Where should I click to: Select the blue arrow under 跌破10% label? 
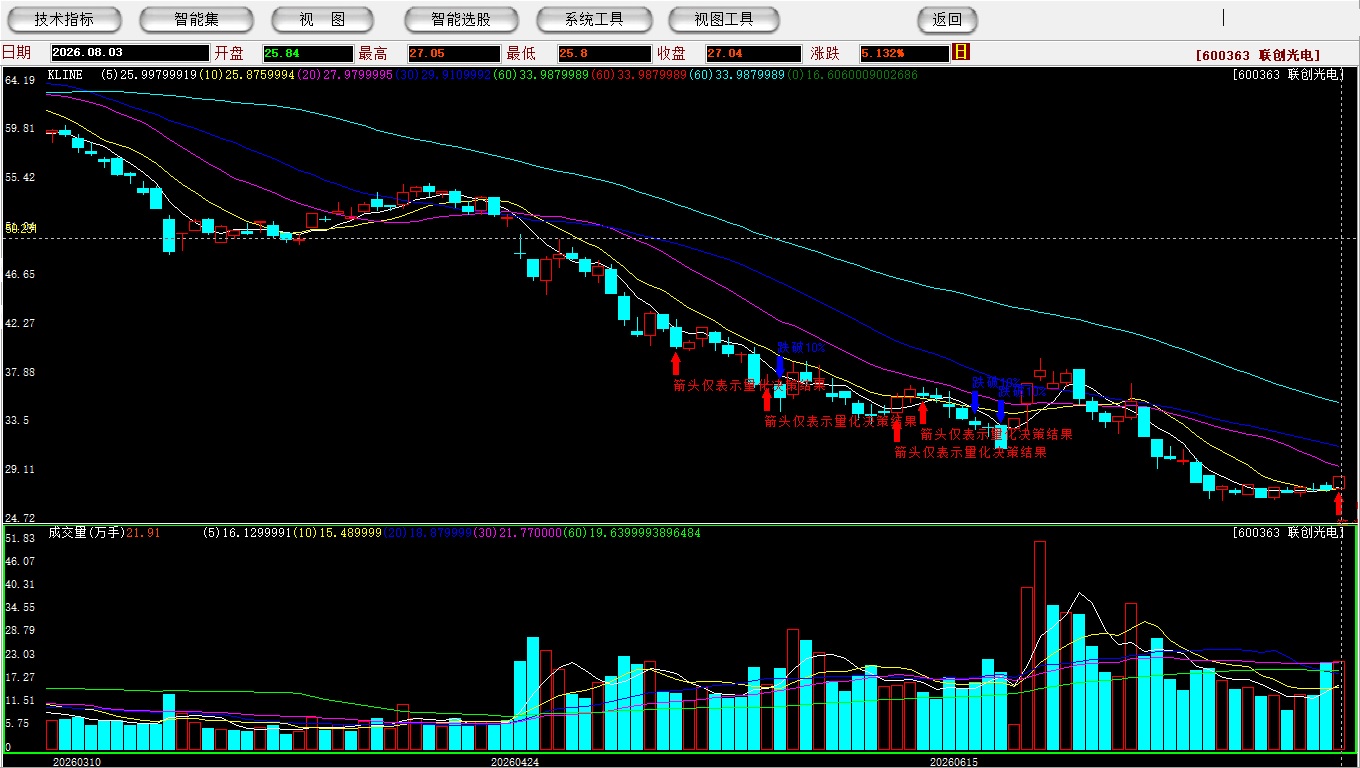click(780, 365)
